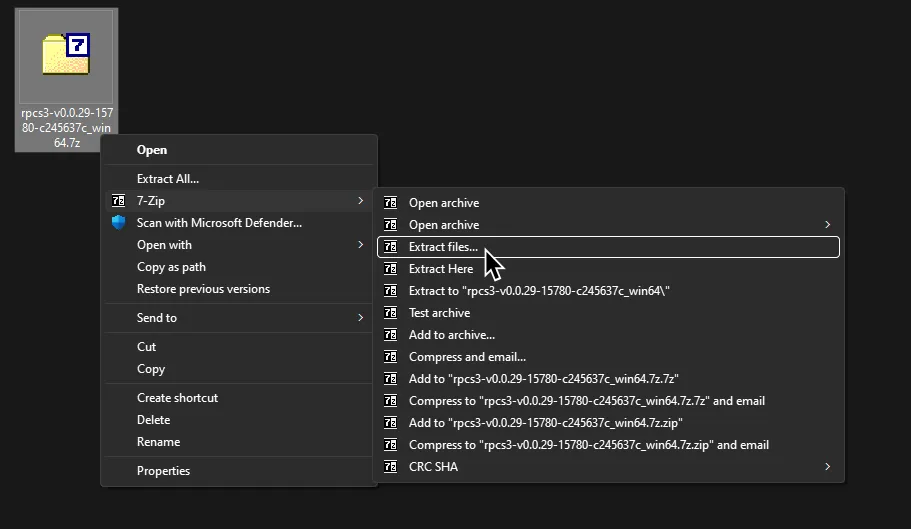
Task: Open the Send to menu entry
Action: [238, 318]
